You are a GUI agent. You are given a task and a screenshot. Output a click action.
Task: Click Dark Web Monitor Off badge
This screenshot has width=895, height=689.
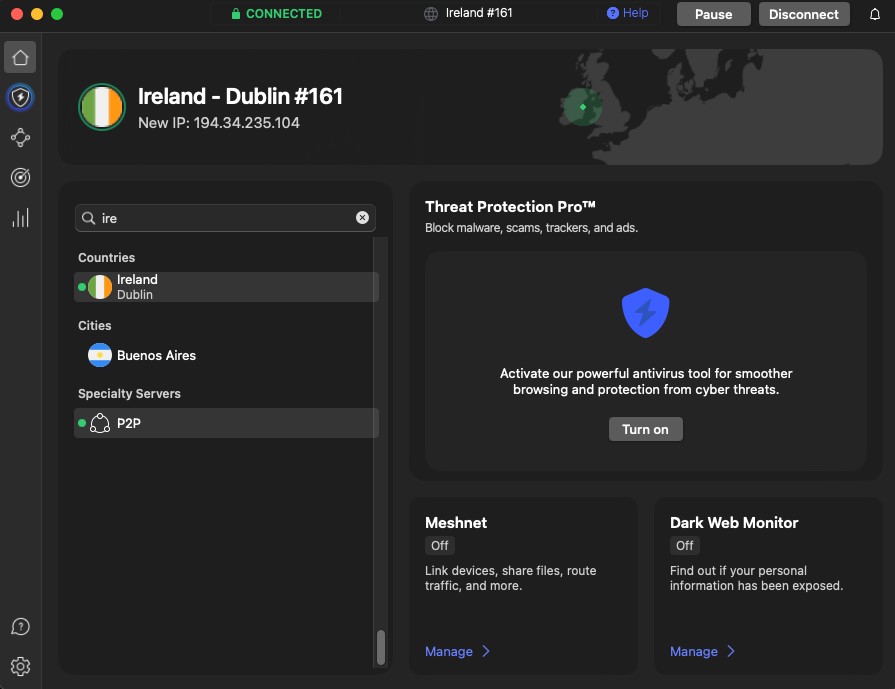pyautogui.click(x=684, y=546)
